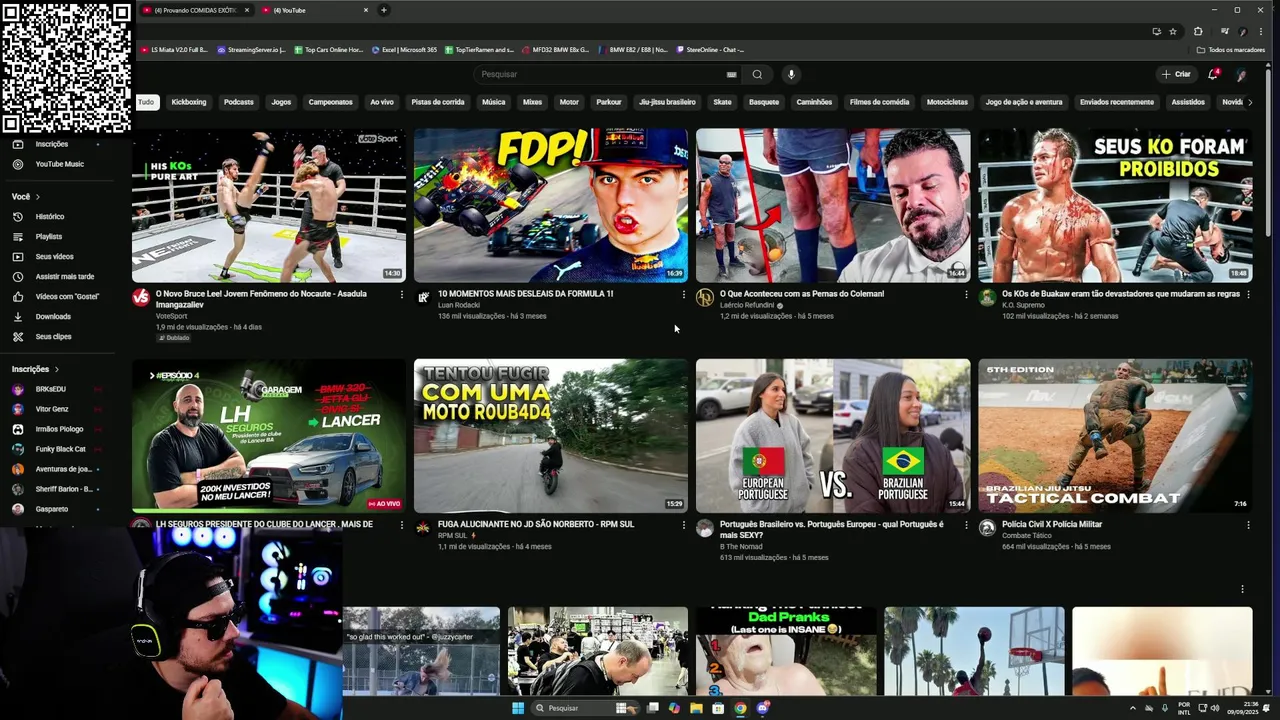The image size is (1280, 720).
Task: Open Vídeos com "Gostei" thumbs-up icon
Action: tap(17, 297)
